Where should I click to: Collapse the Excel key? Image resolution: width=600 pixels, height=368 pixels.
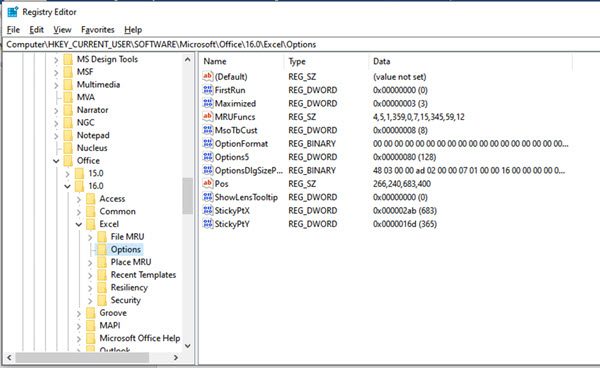[x=79, y=225]
